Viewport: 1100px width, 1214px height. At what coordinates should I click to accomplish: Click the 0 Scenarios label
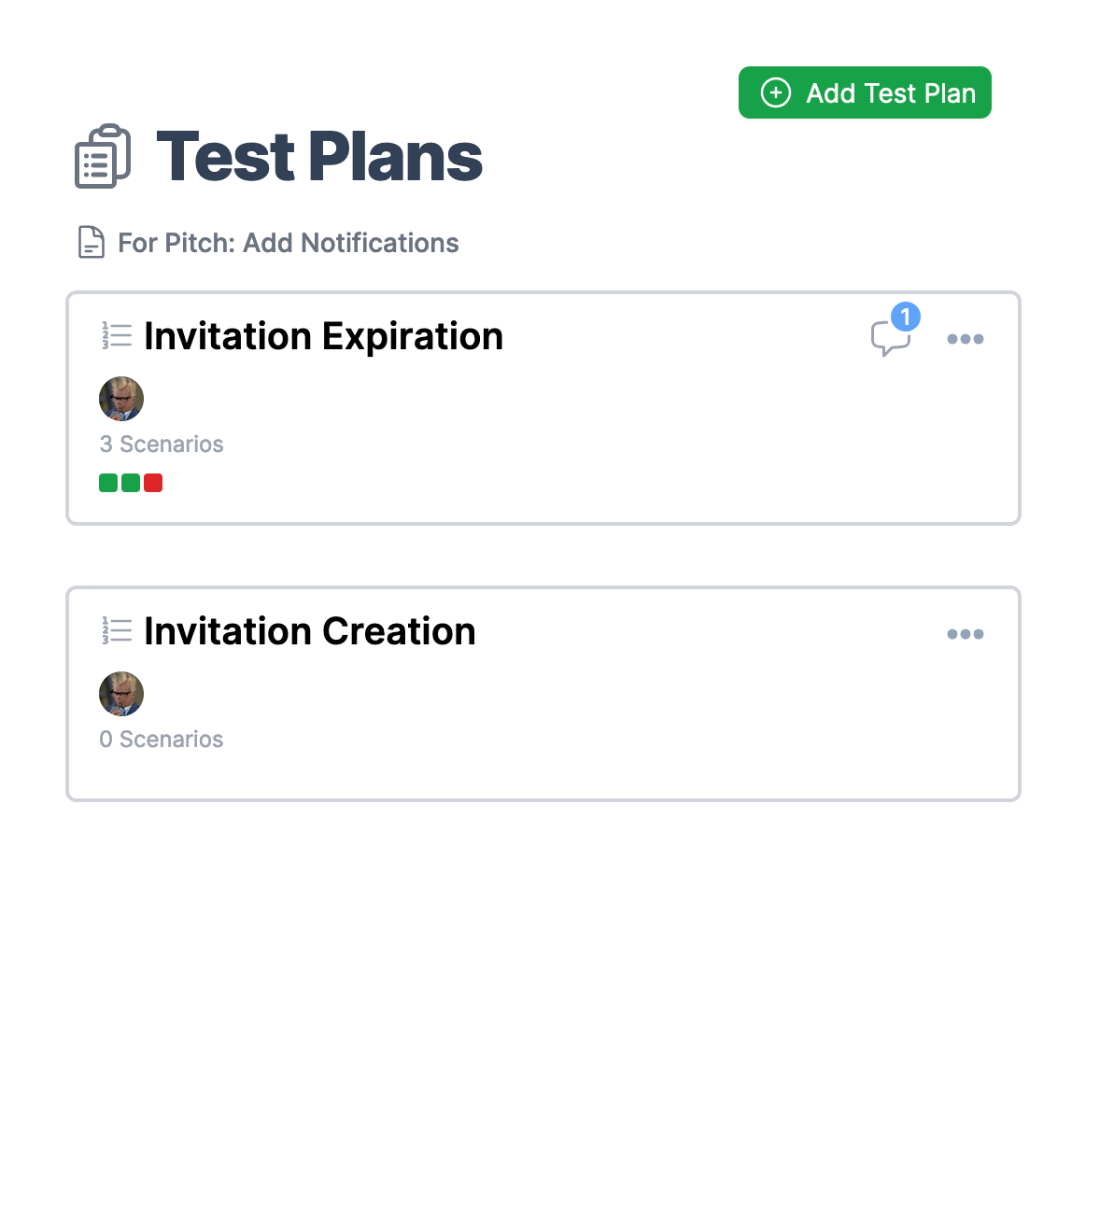coord(161,739)
